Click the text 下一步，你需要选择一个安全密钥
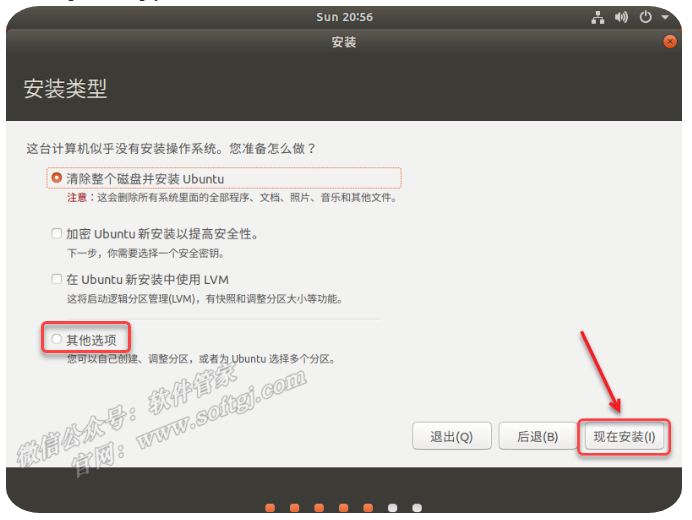This screenshot has width=692, height=520. click(146, 253)
